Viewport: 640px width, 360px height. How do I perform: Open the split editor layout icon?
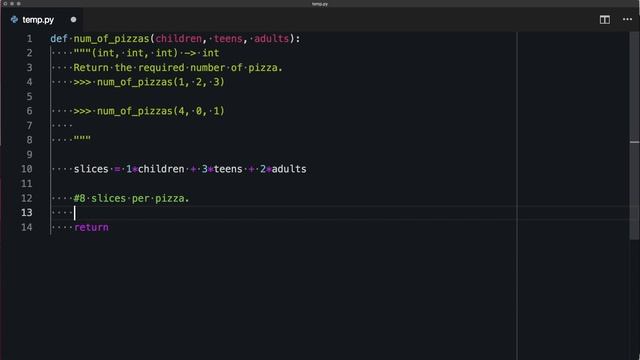click(604, 20)
